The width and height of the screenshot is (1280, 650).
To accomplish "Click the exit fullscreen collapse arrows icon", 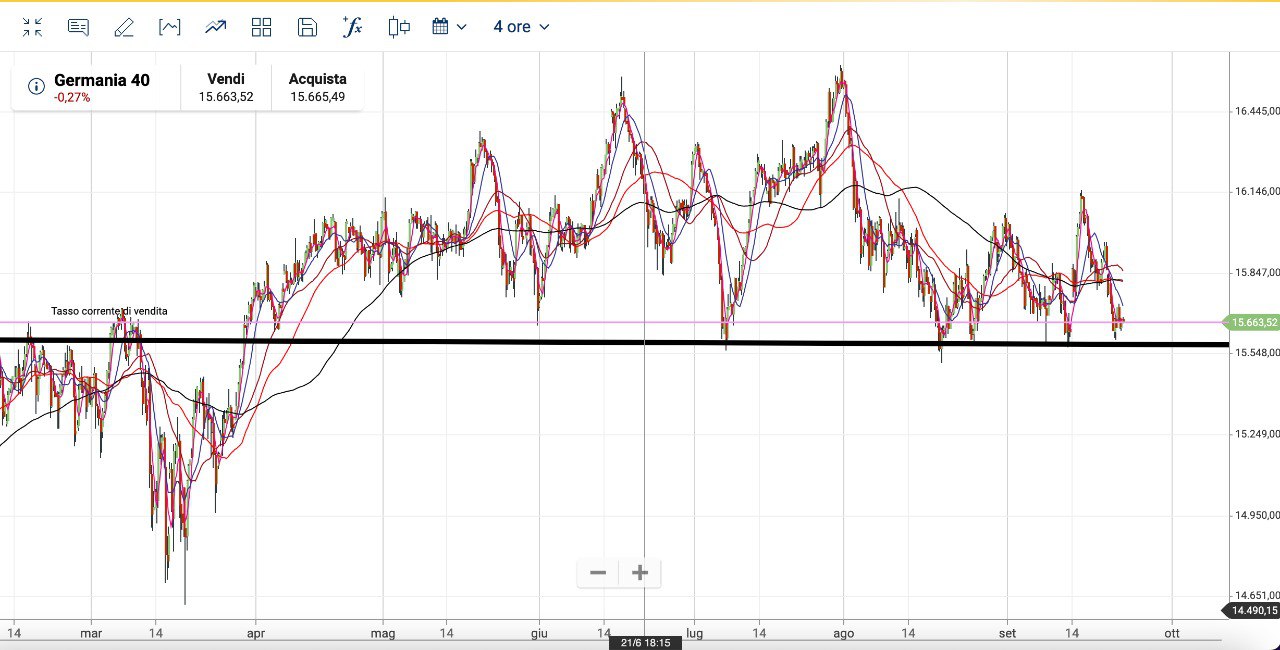I will (32, 27).
